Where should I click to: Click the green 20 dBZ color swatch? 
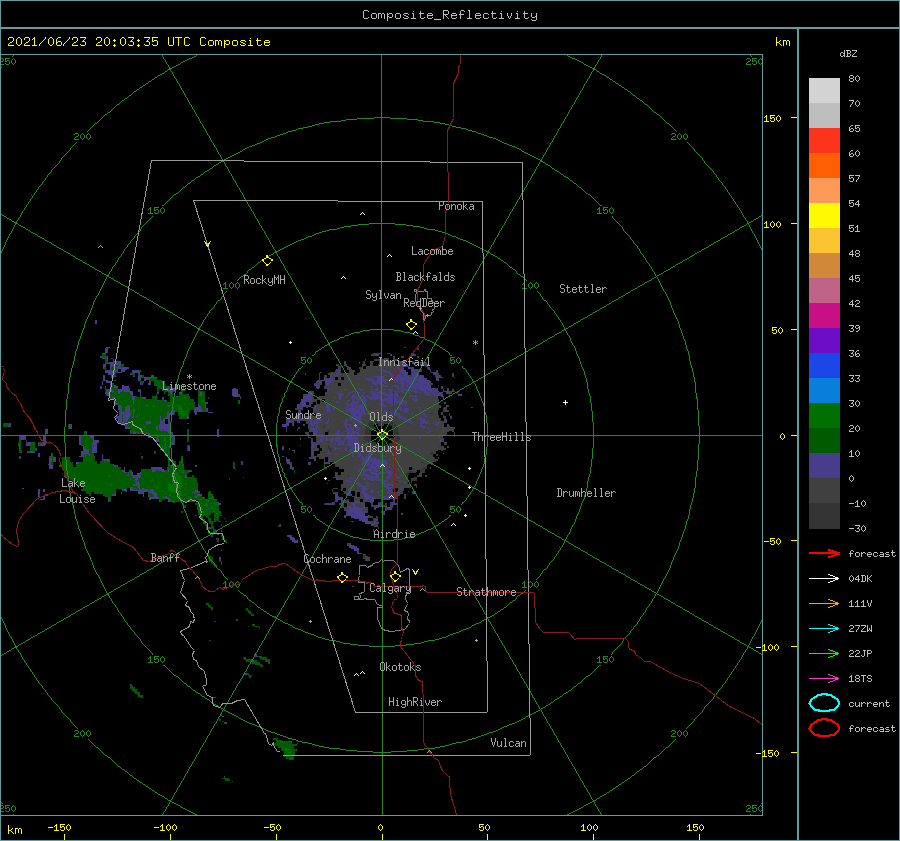point(824,416)
